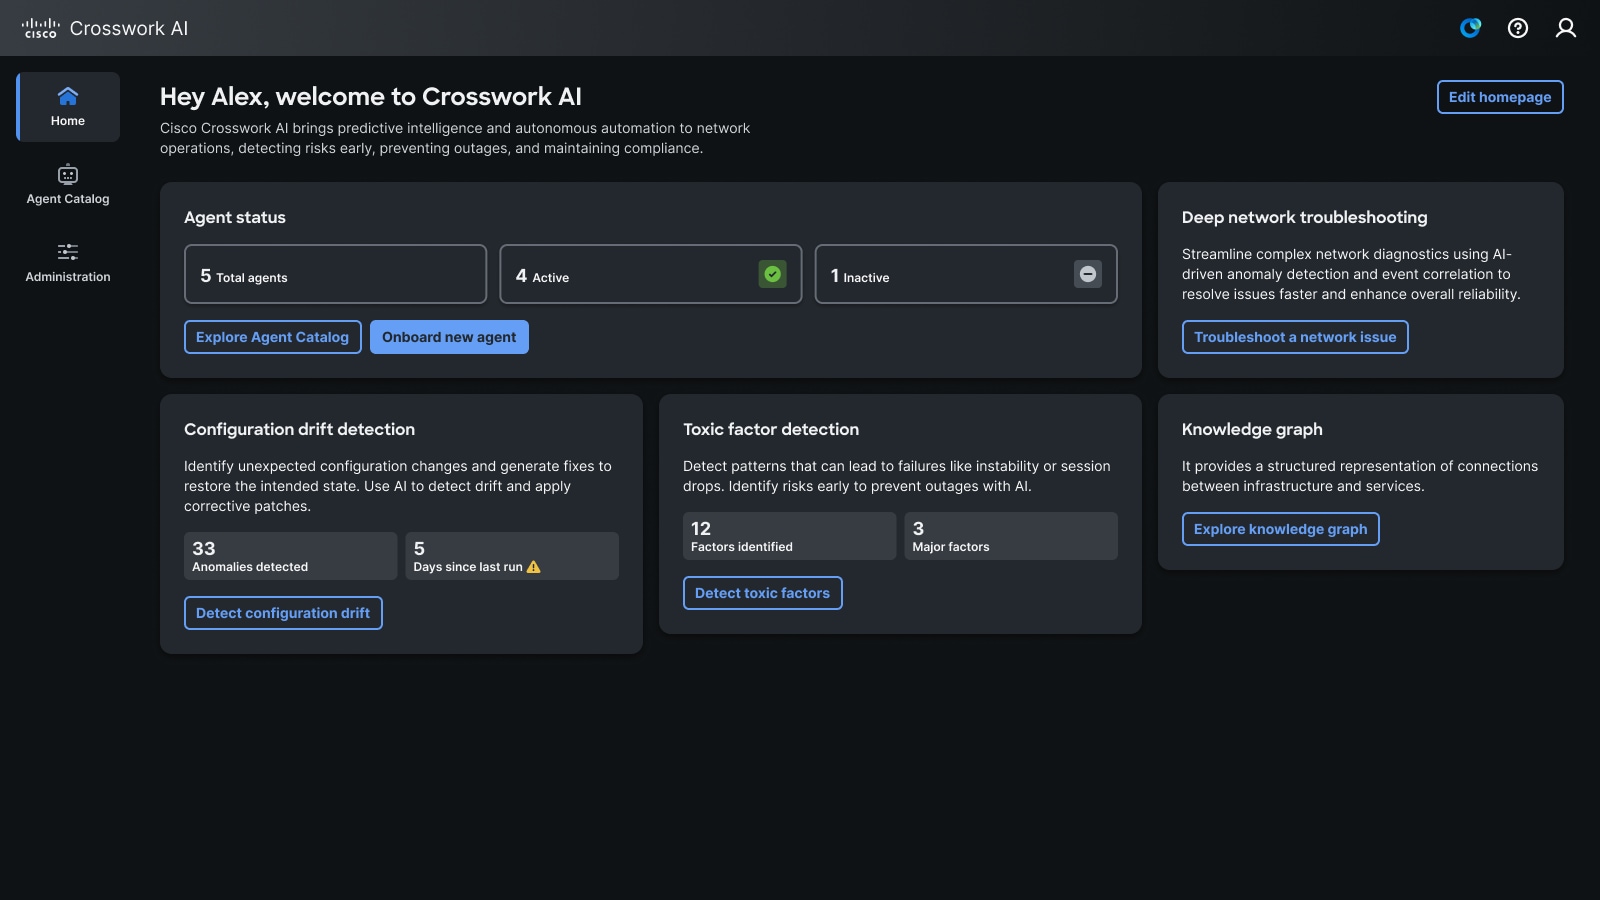The height and width of the screenshot is (900, 1600).
Task: Click the Detect configuration drift button
Action: point(283,613)
